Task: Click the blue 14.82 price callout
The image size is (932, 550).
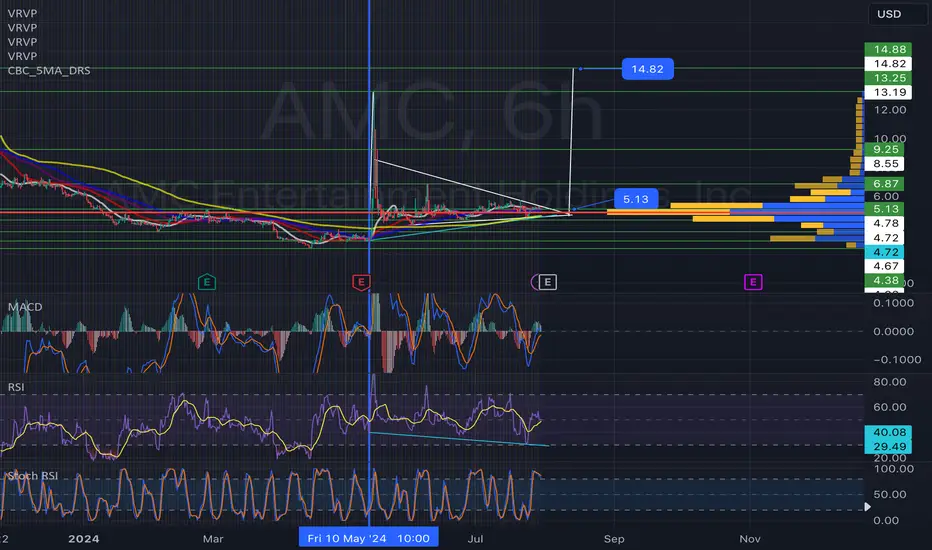Action: click(647, 69)
